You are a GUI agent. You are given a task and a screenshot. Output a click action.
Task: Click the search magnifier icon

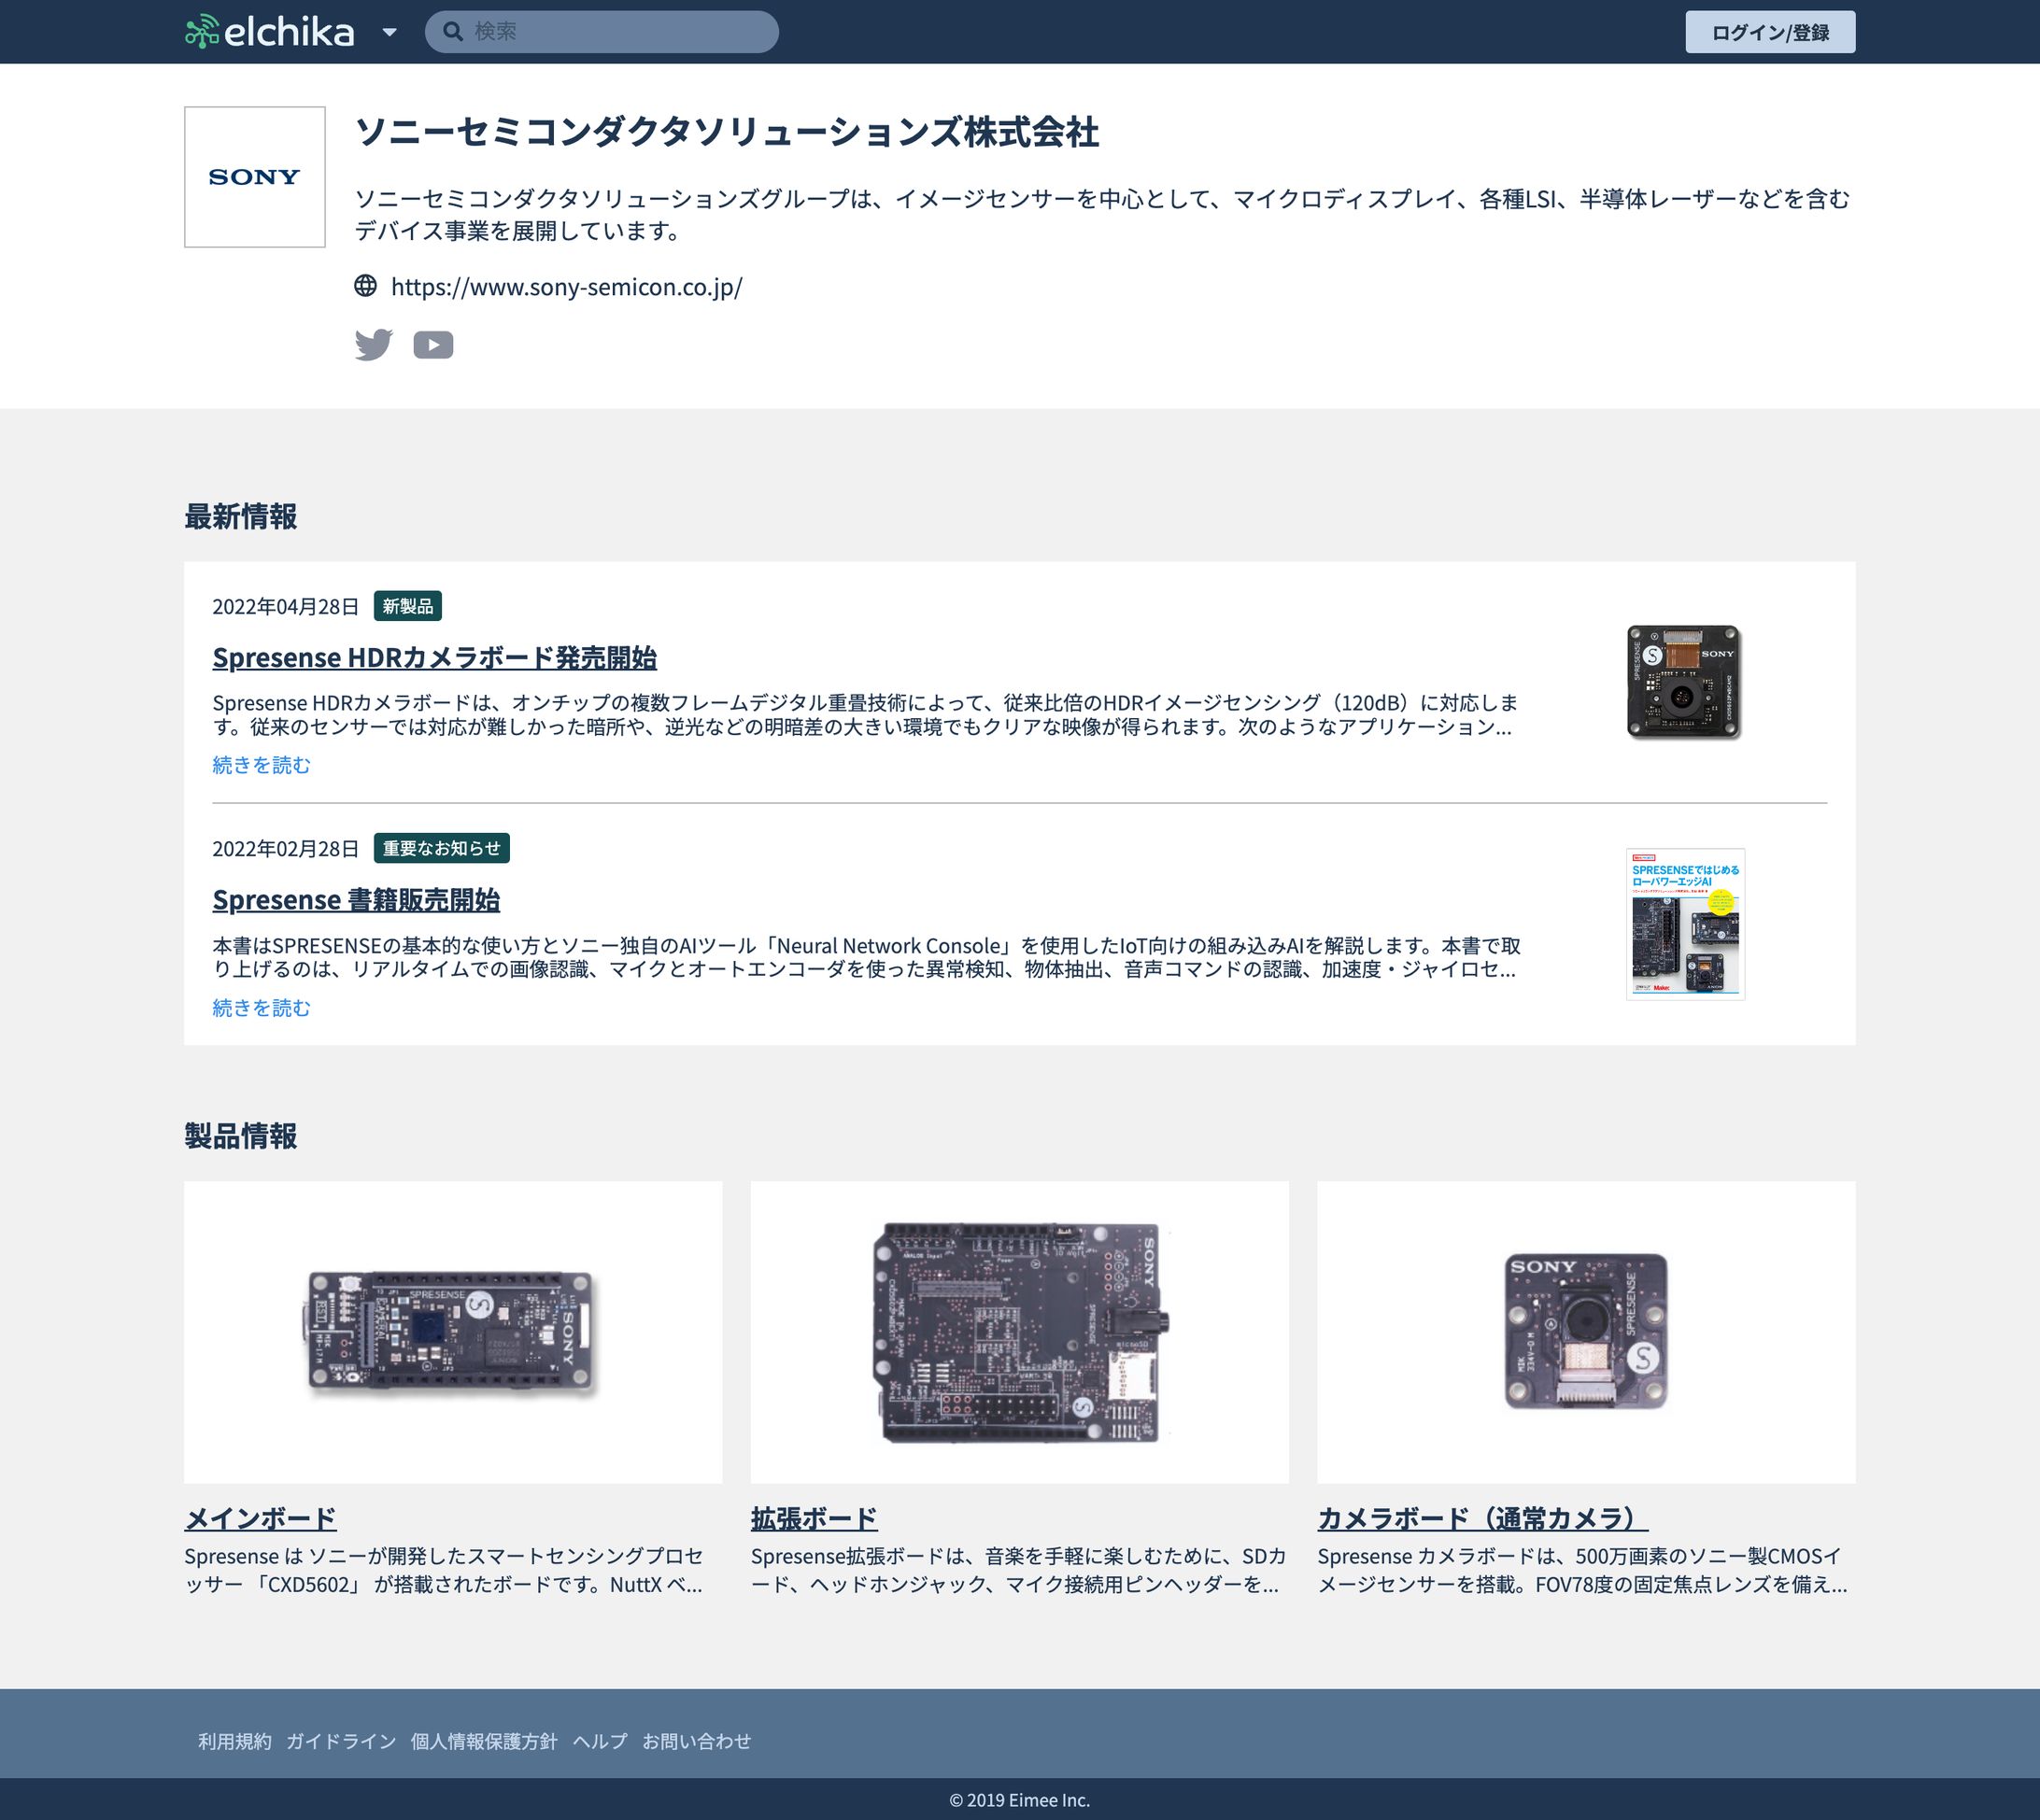point(453,32)
